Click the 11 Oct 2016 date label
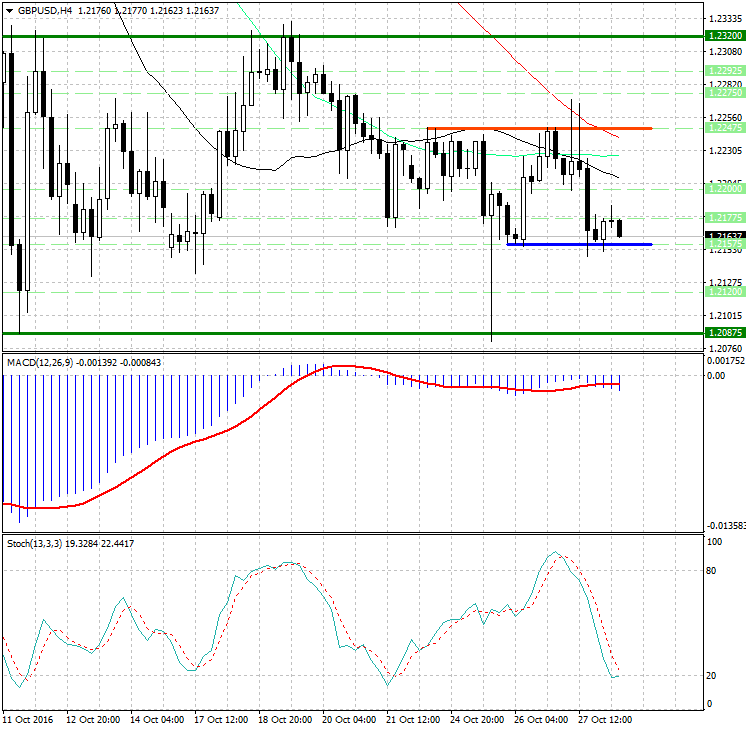 pos(29,719)
